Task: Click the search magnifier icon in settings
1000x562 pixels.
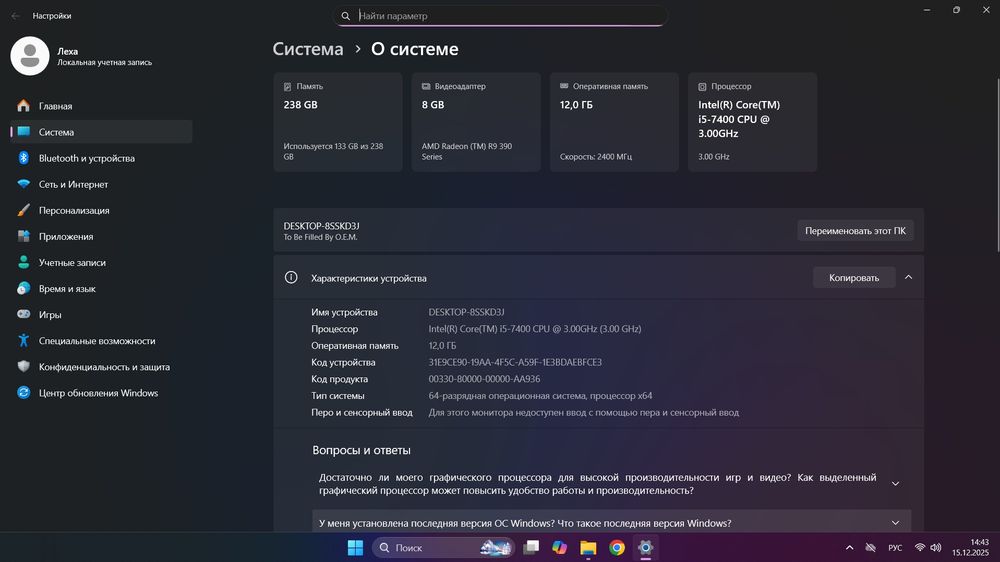Action: click(x=345, y=16)
